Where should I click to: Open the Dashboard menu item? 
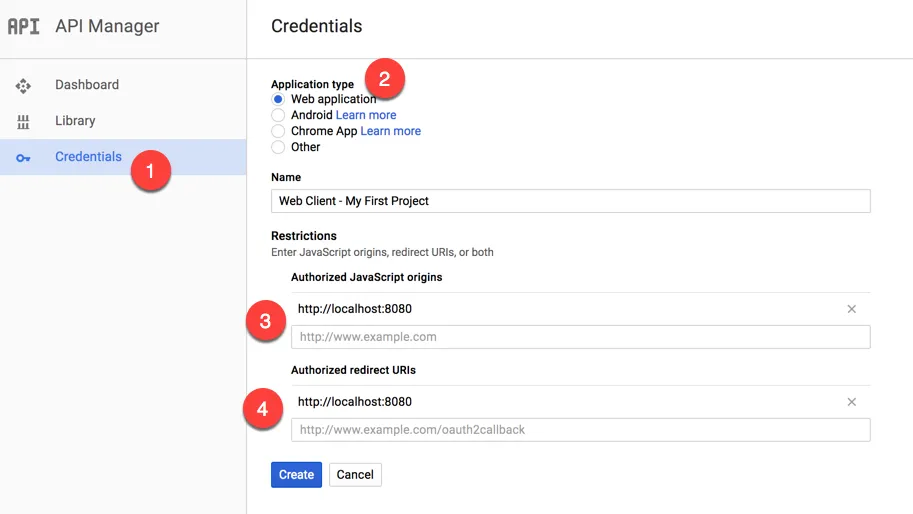pos(123,85)
